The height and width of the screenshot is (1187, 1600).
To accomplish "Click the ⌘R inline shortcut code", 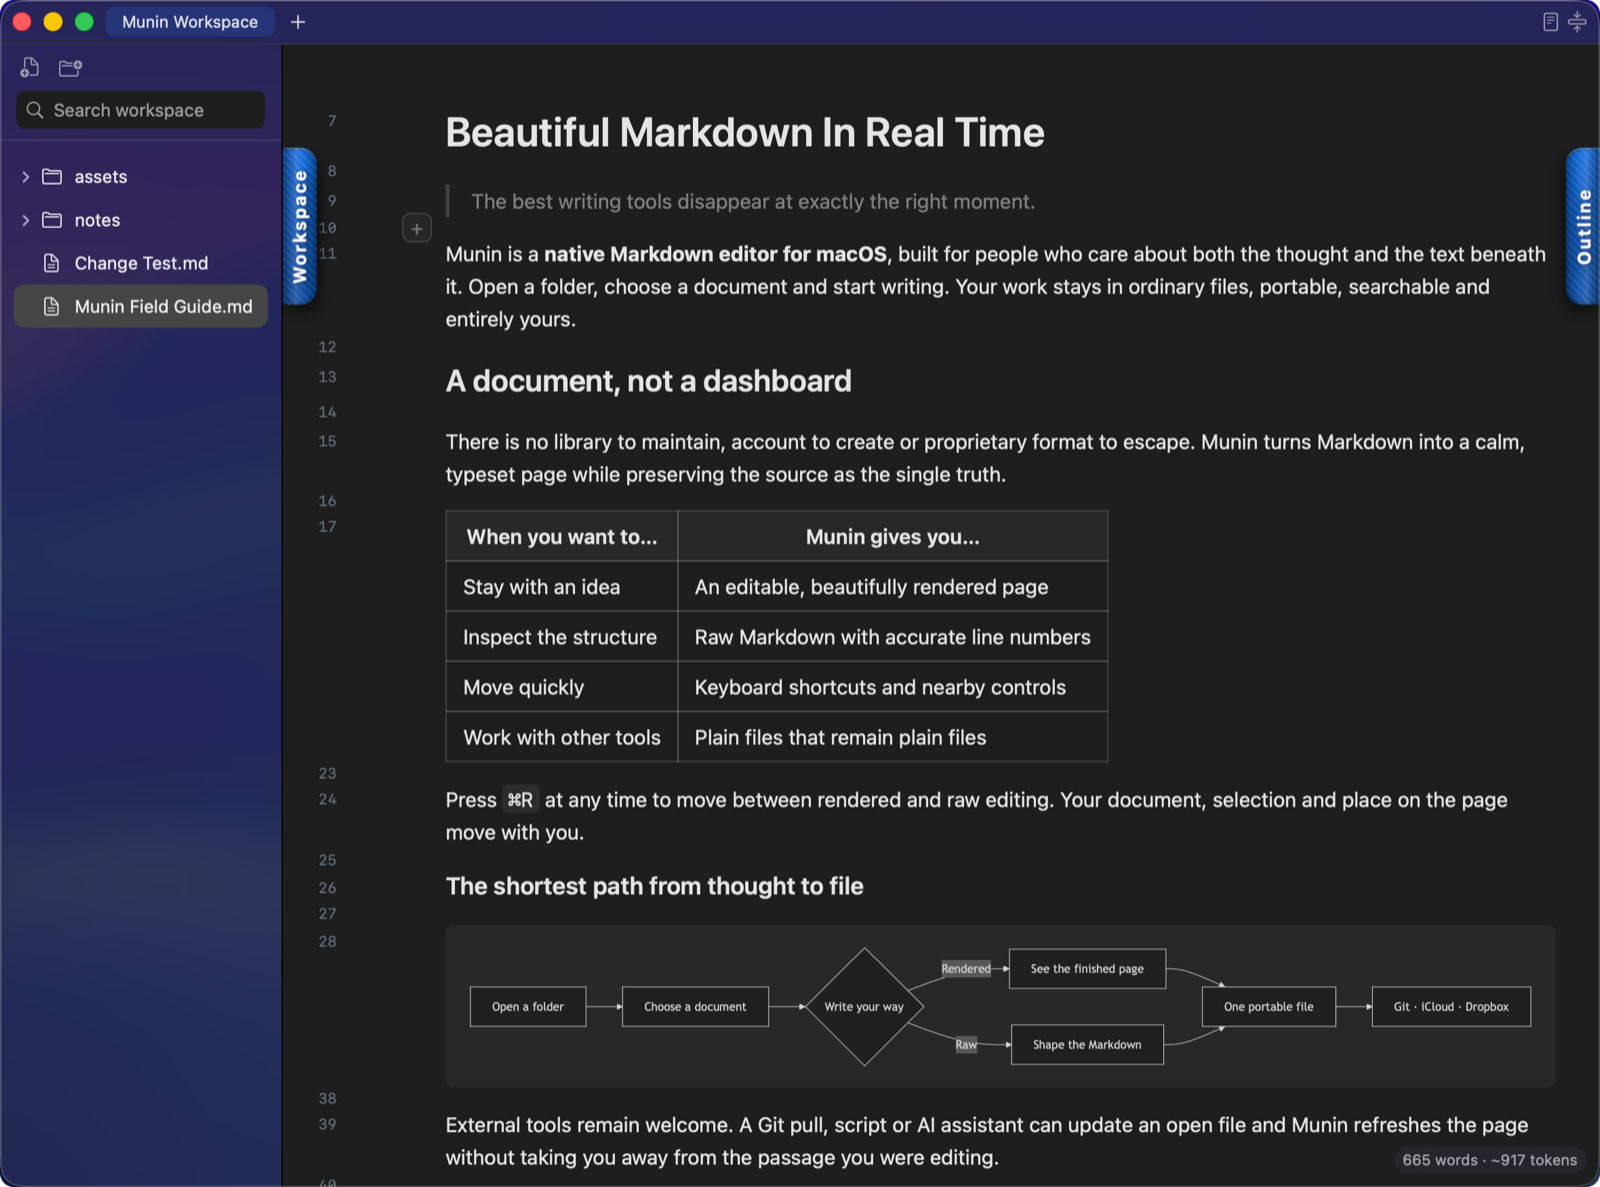I will [520, 800].
